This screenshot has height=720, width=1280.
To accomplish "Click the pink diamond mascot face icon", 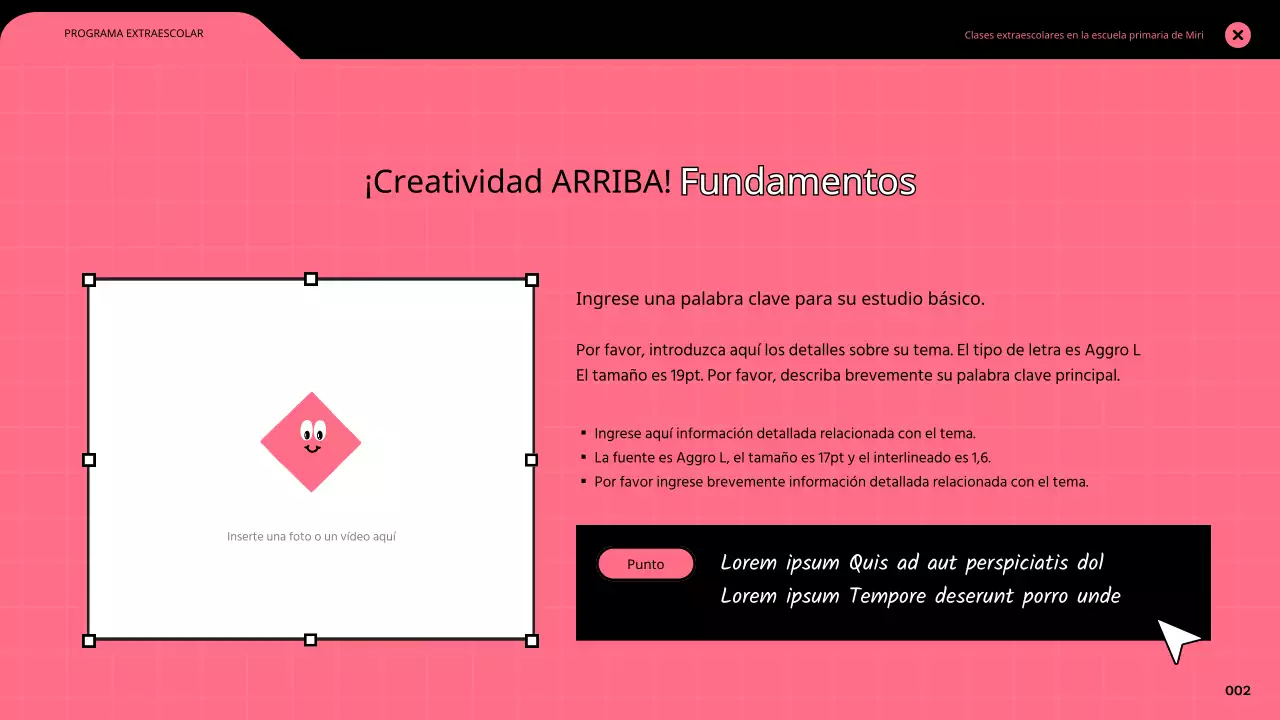I will (311, 441).
